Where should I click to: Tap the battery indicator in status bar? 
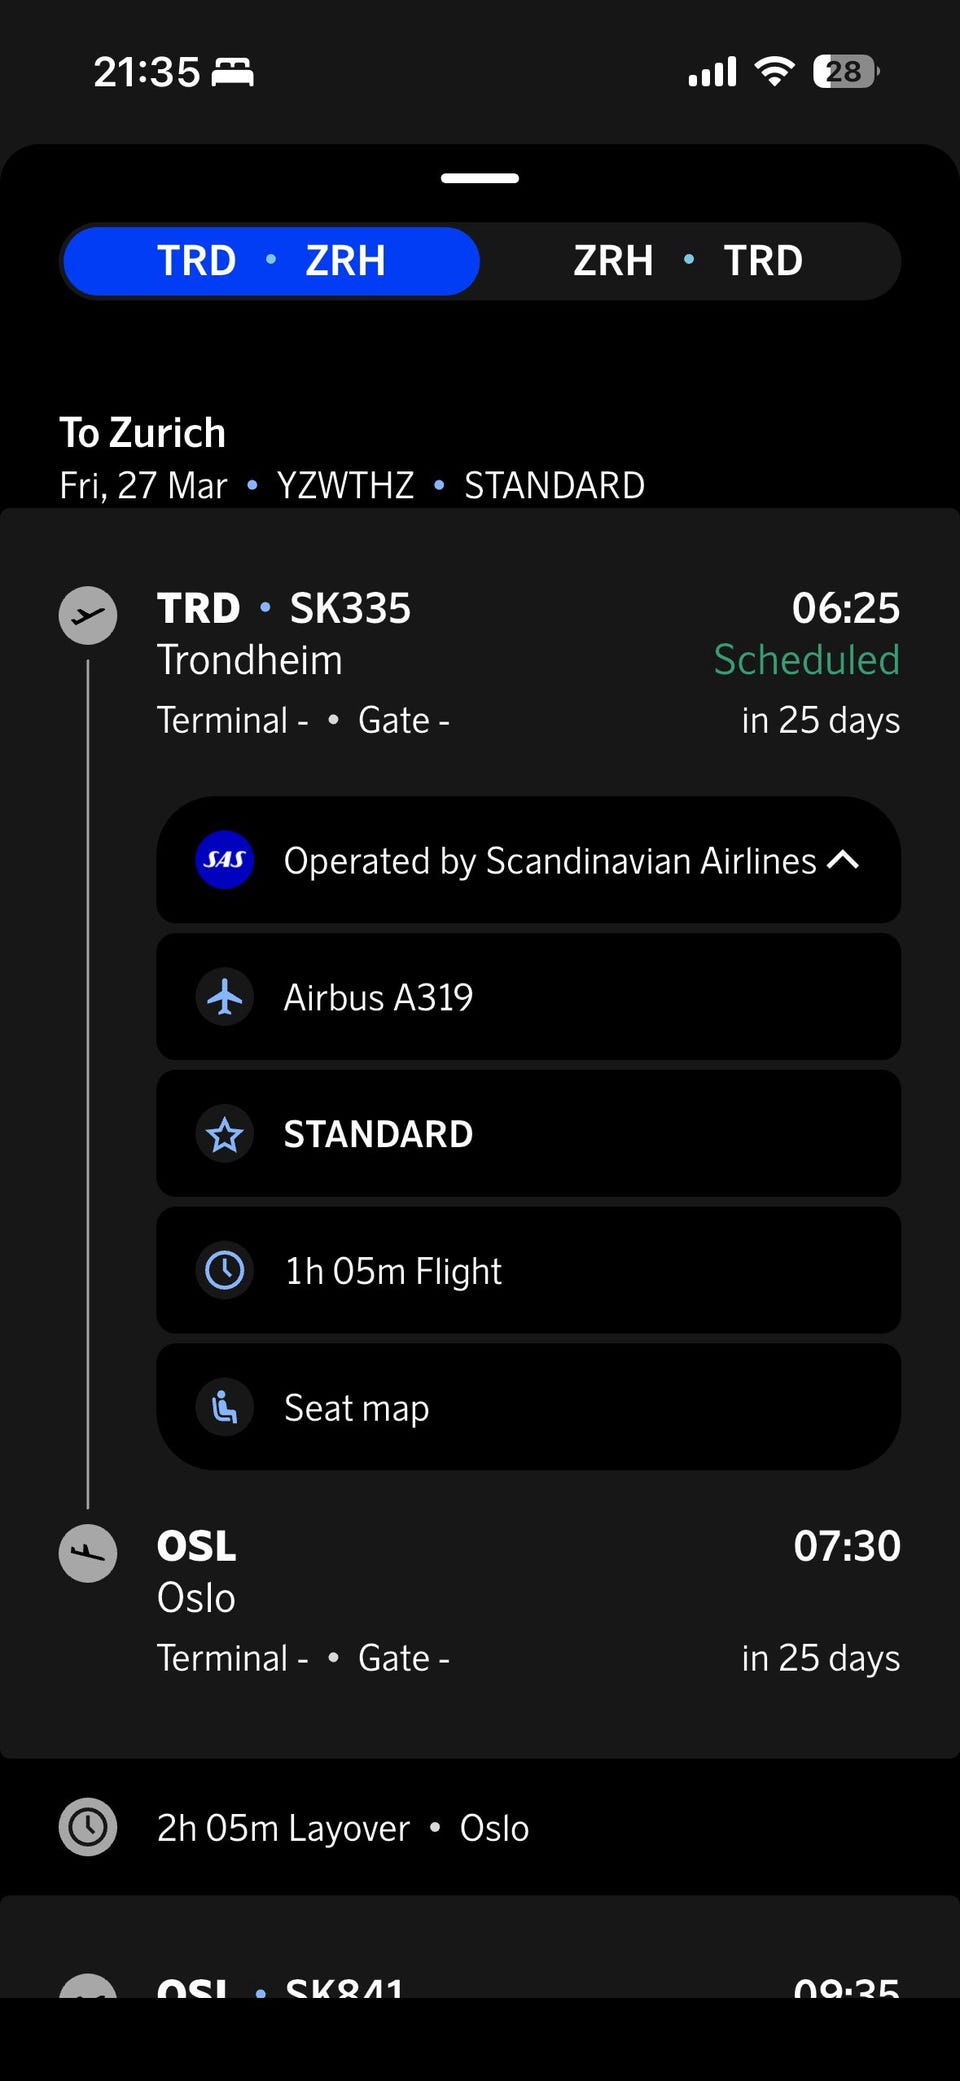[845, 72]
